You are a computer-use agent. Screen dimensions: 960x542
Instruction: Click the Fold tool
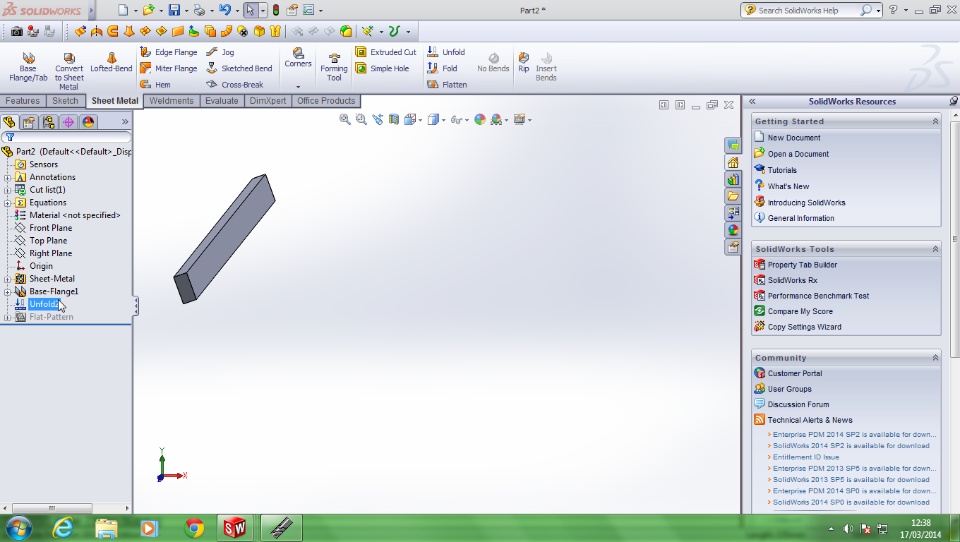coord(443,69)
